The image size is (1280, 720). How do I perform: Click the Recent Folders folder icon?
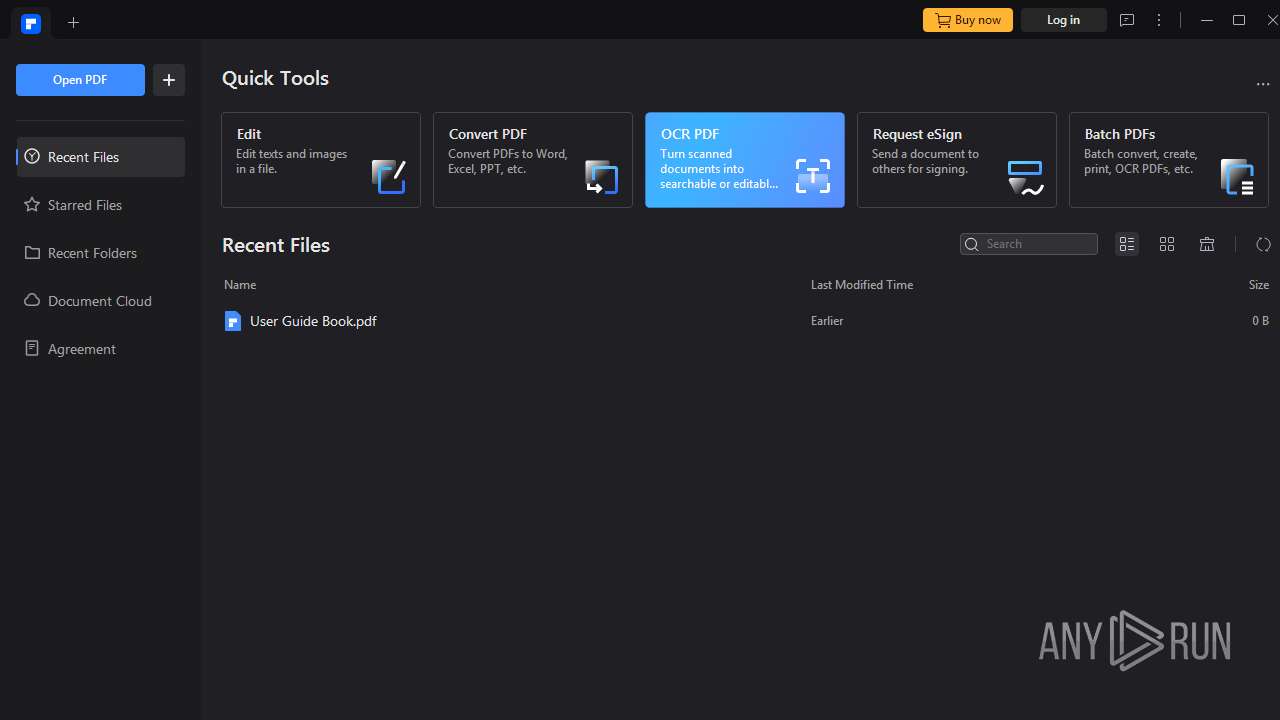pyautogui.click(x=32, y=253)
